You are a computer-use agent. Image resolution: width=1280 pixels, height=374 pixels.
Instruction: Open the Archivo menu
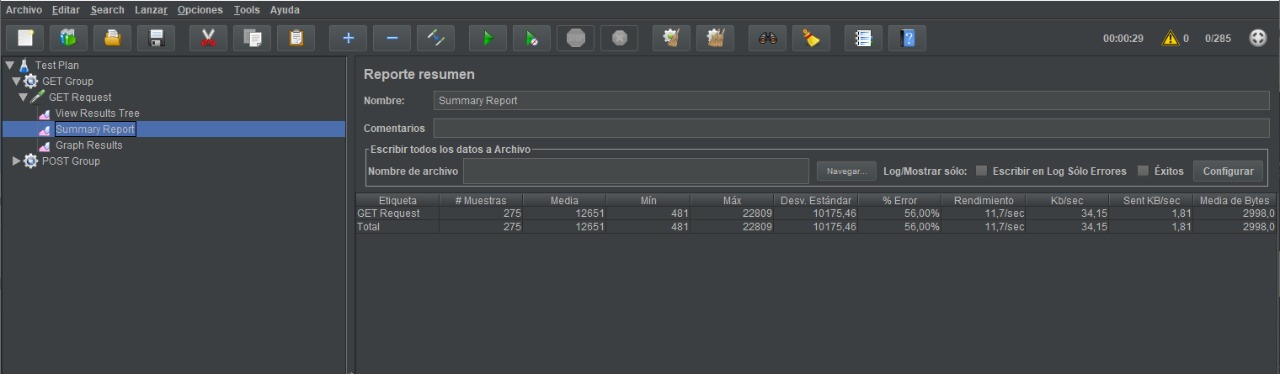point(24,10)
